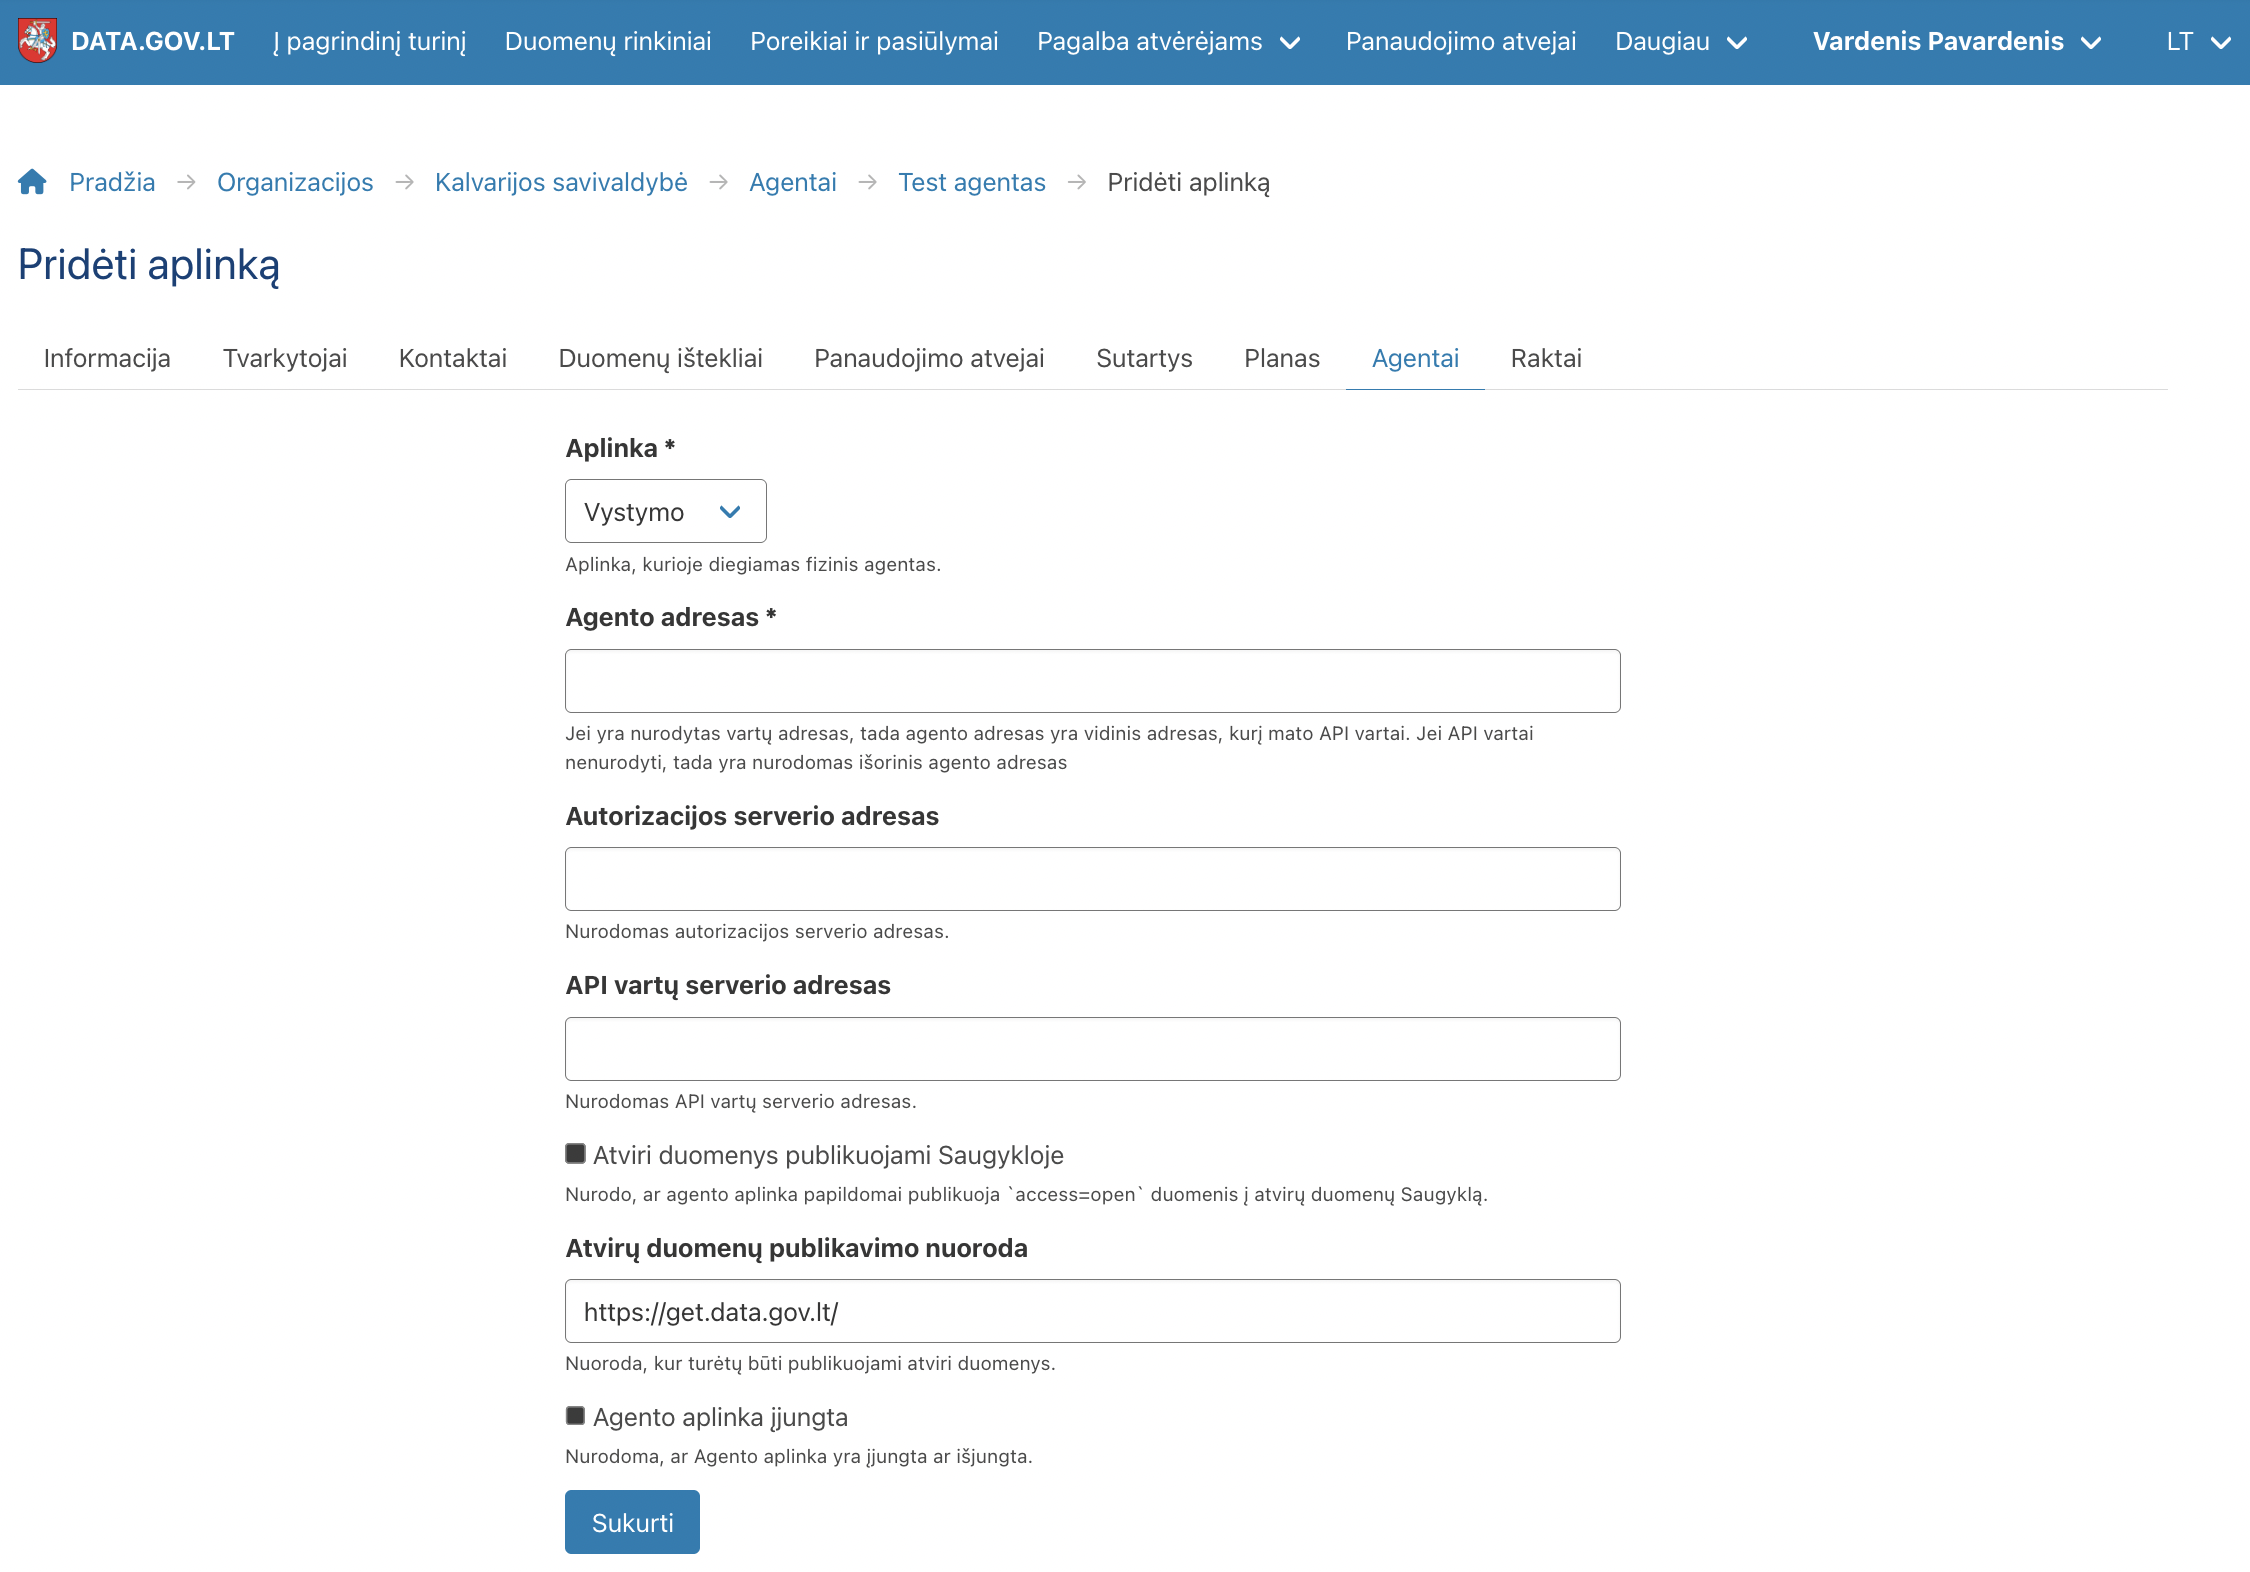This screenshot has height=1572, width=2250.
Task: Switch to the Raktai tab
Action: coord(1546,358)
